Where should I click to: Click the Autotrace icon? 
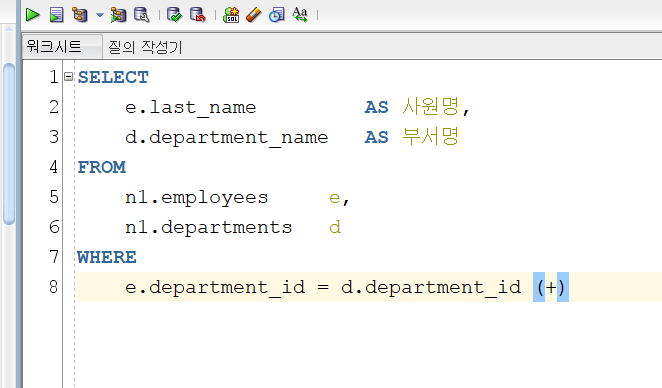point(118,15)
